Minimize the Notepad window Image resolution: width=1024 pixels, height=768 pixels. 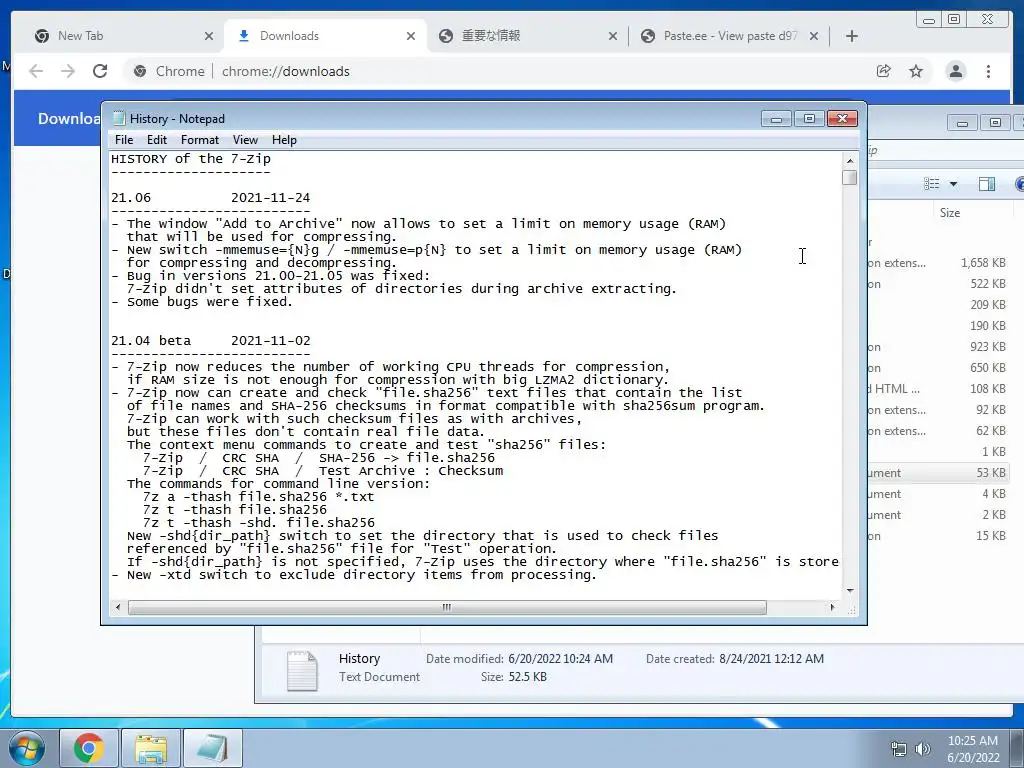tap(776, 119)
